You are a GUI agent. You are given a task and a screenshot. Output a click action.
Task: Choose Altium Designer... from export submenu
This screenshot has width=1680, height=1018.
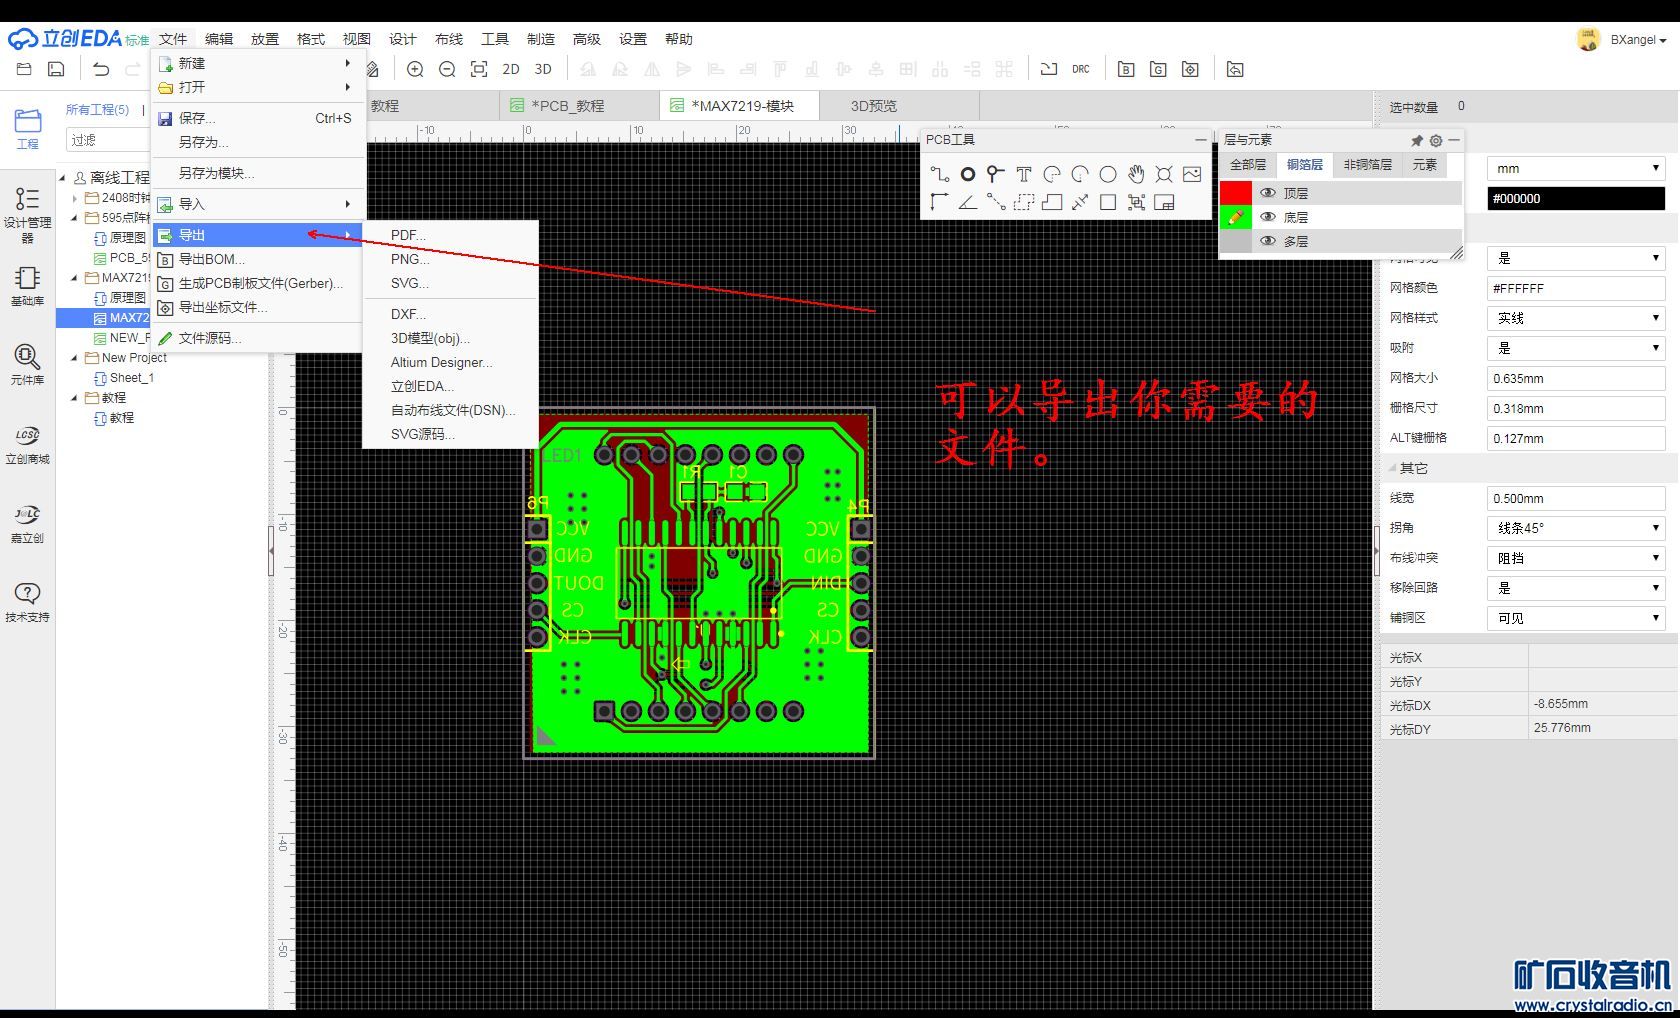point(441,362)
